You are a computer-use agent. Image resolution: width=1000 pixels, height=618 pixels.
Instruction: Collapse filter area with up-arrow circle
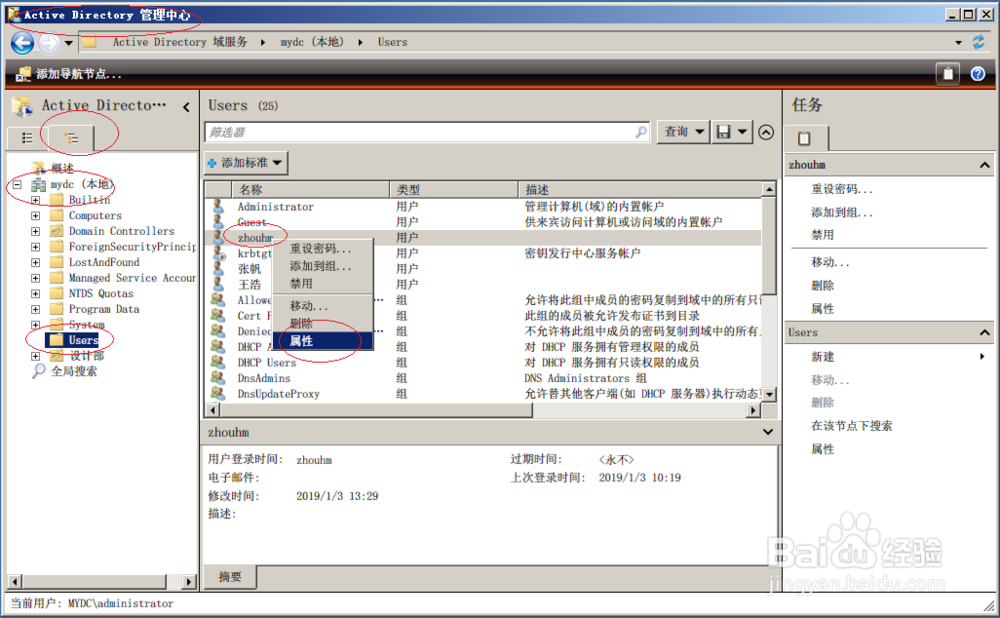pos(766,132)
